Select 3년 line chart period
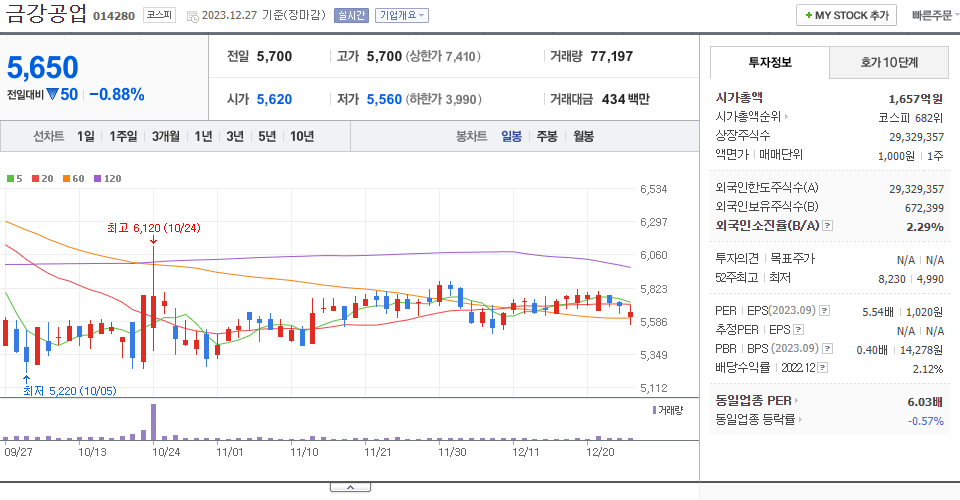The width and height of the screenshot is (960, 500). (235, 136)
